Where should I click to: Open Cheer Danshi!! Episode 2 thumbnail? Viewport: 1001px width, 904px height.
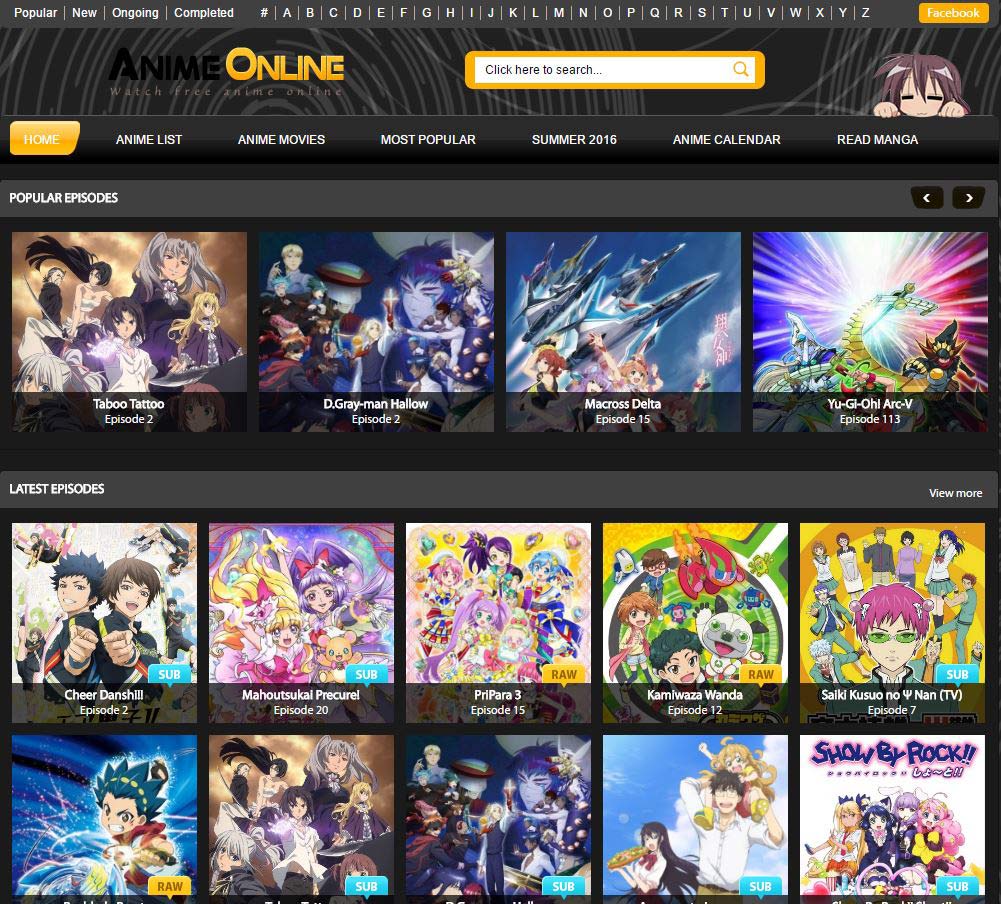tap(104, 622)
